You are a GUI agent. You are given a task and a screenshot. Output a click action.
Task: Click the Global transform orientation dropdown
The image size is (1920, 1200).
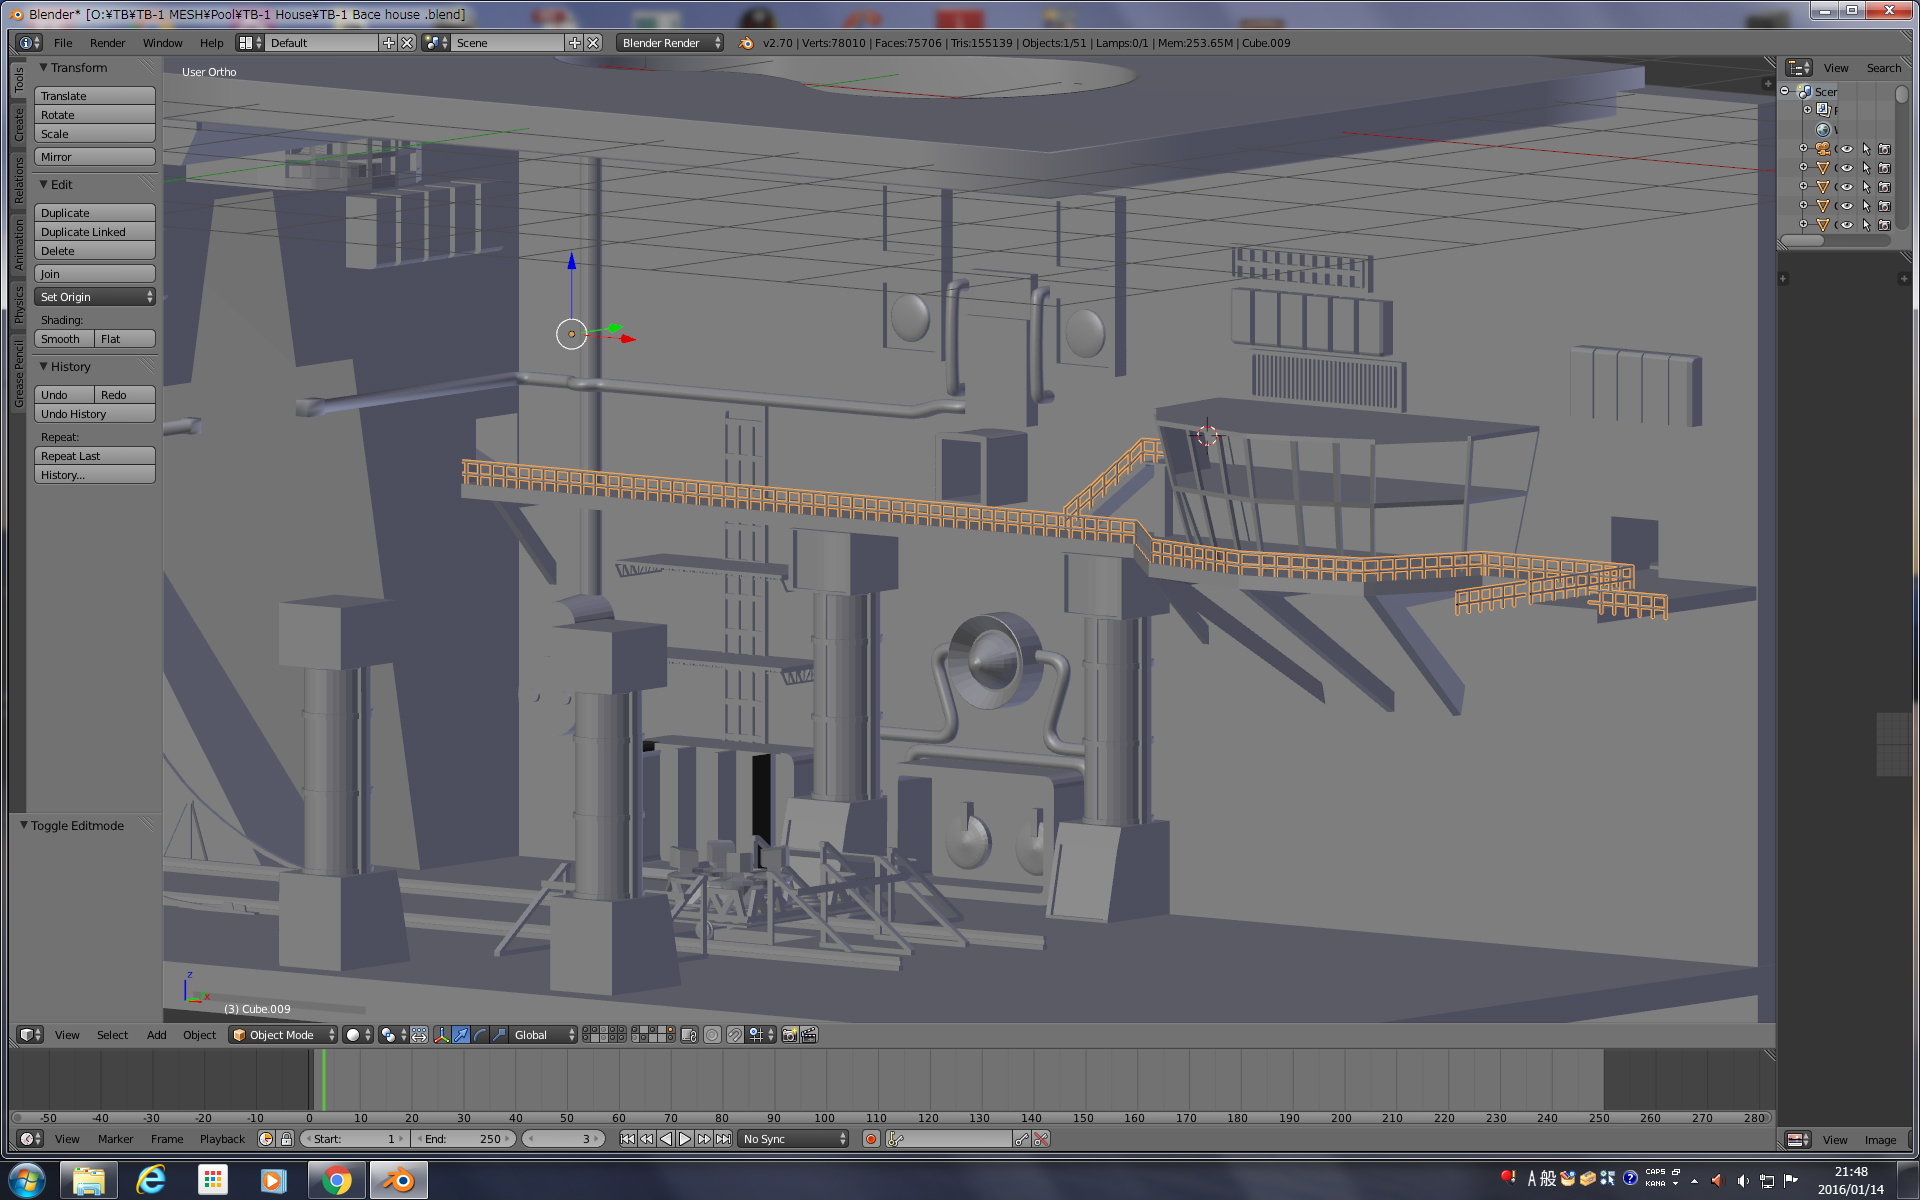click(540, 1034)
